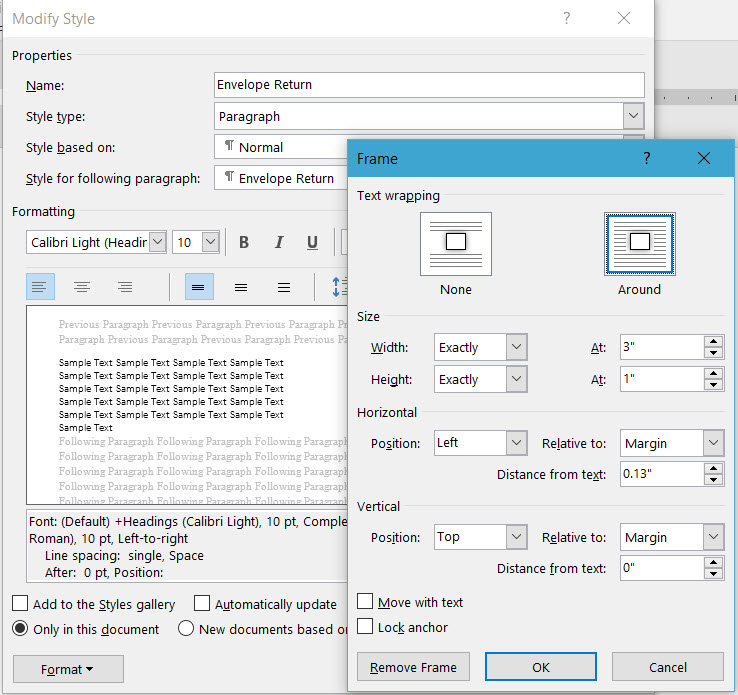The height and width of the screenshot is (695, 738).
Task: Open the font size dropdown
Action: [210, 242]
